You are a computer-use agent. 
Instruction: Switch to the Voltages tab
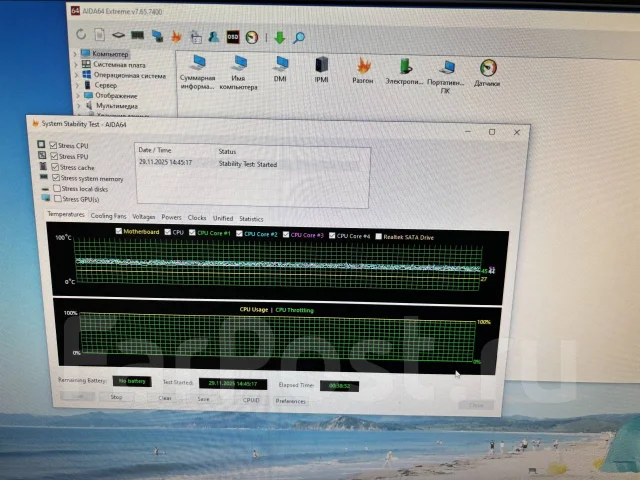point(143,216)
